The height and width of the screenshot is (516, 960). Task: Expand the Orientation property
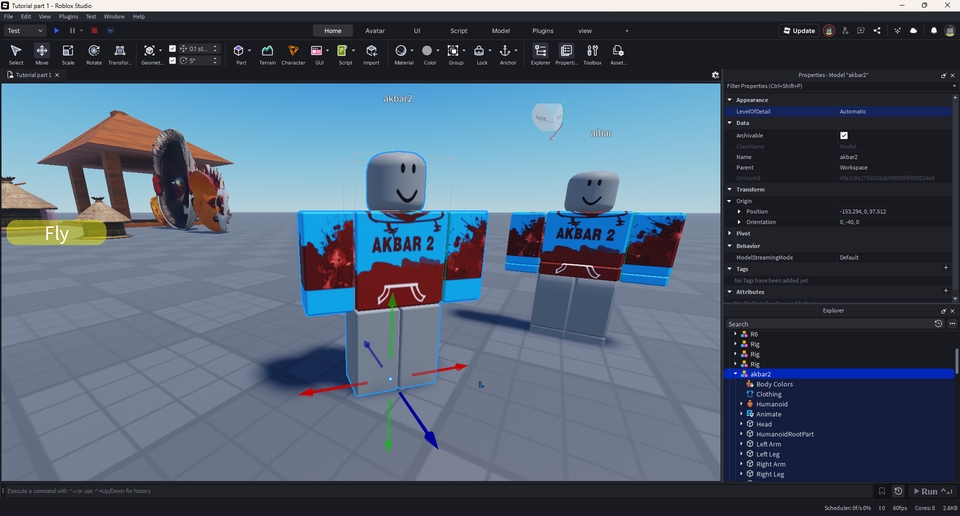coord(739,222)
